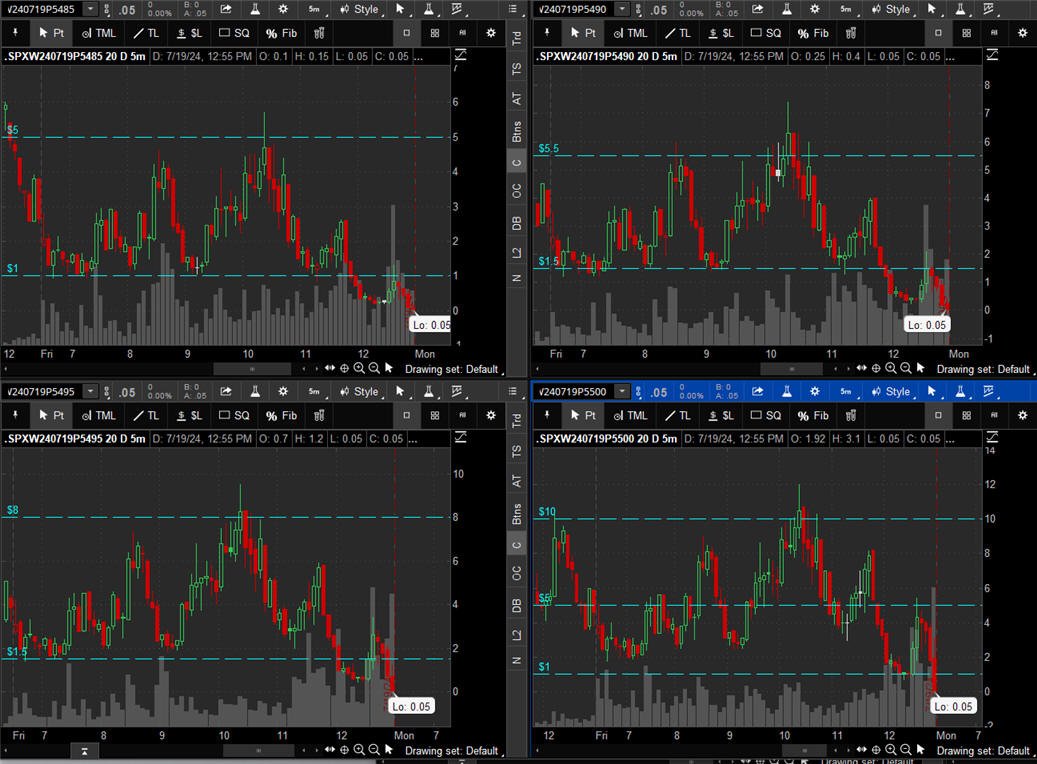1037x764 pixels.
Task: Select the TL trendline item in P5495 toolbar
Action: pos(146,415)
